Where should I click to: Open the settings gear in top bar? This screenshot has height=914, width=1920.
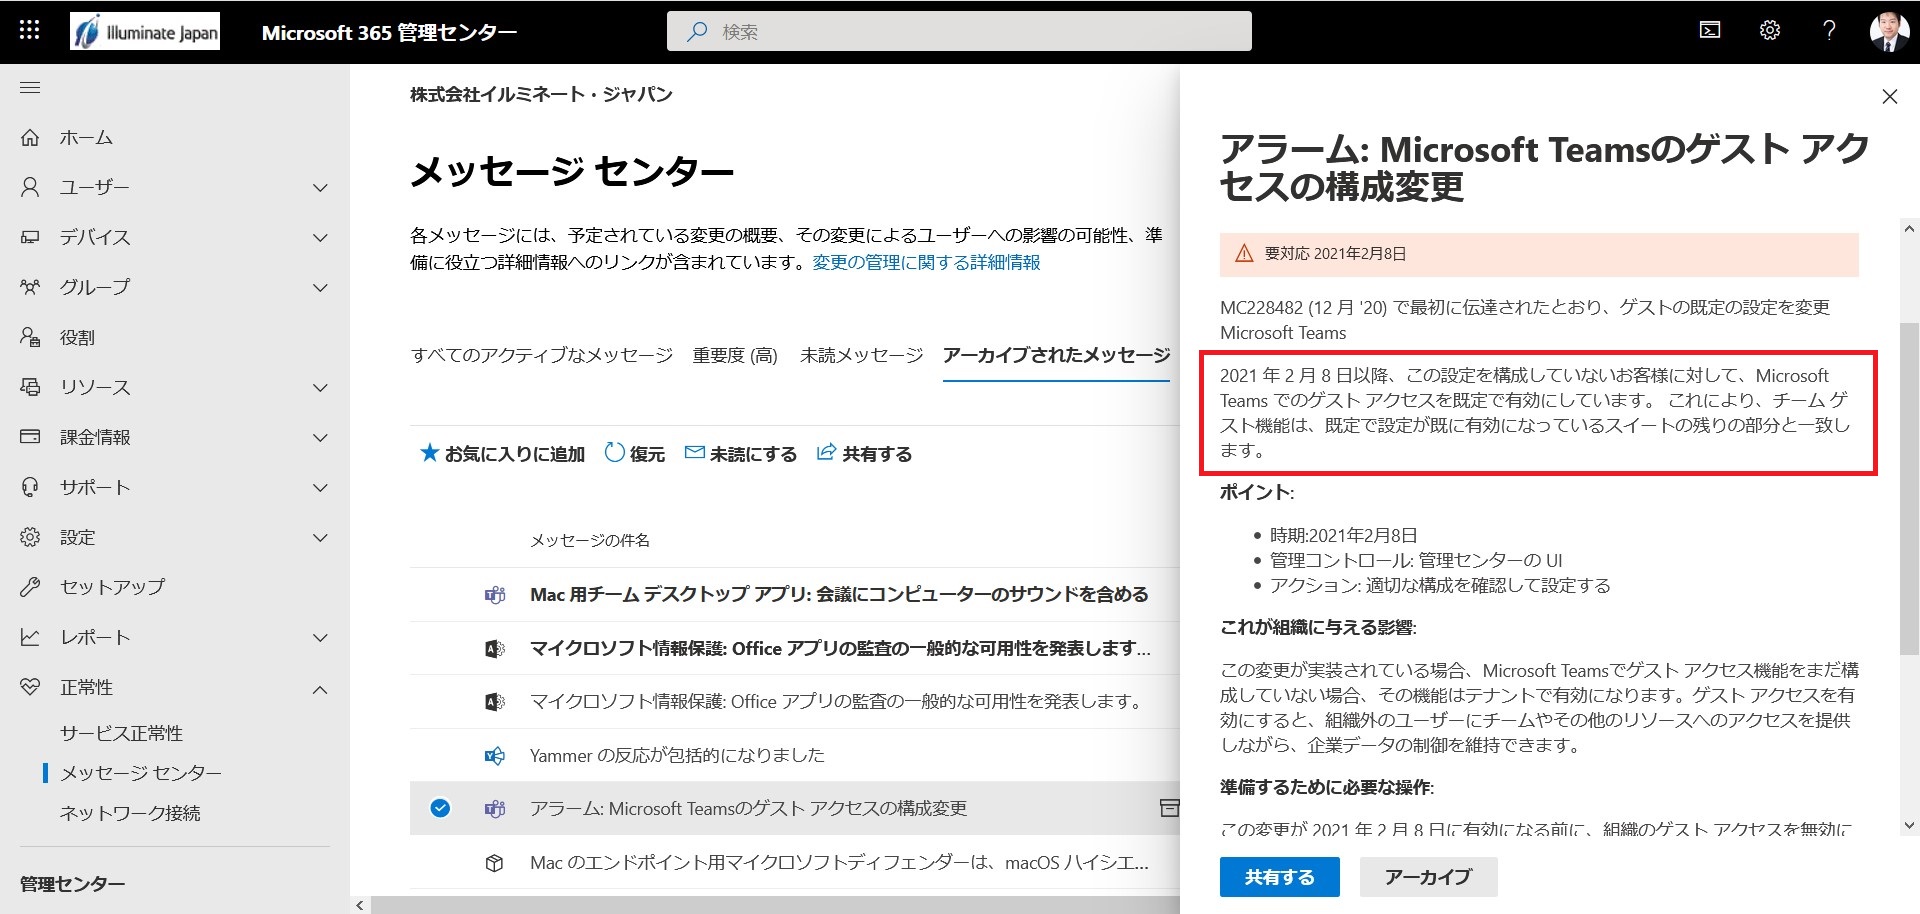click(1770, 31)
